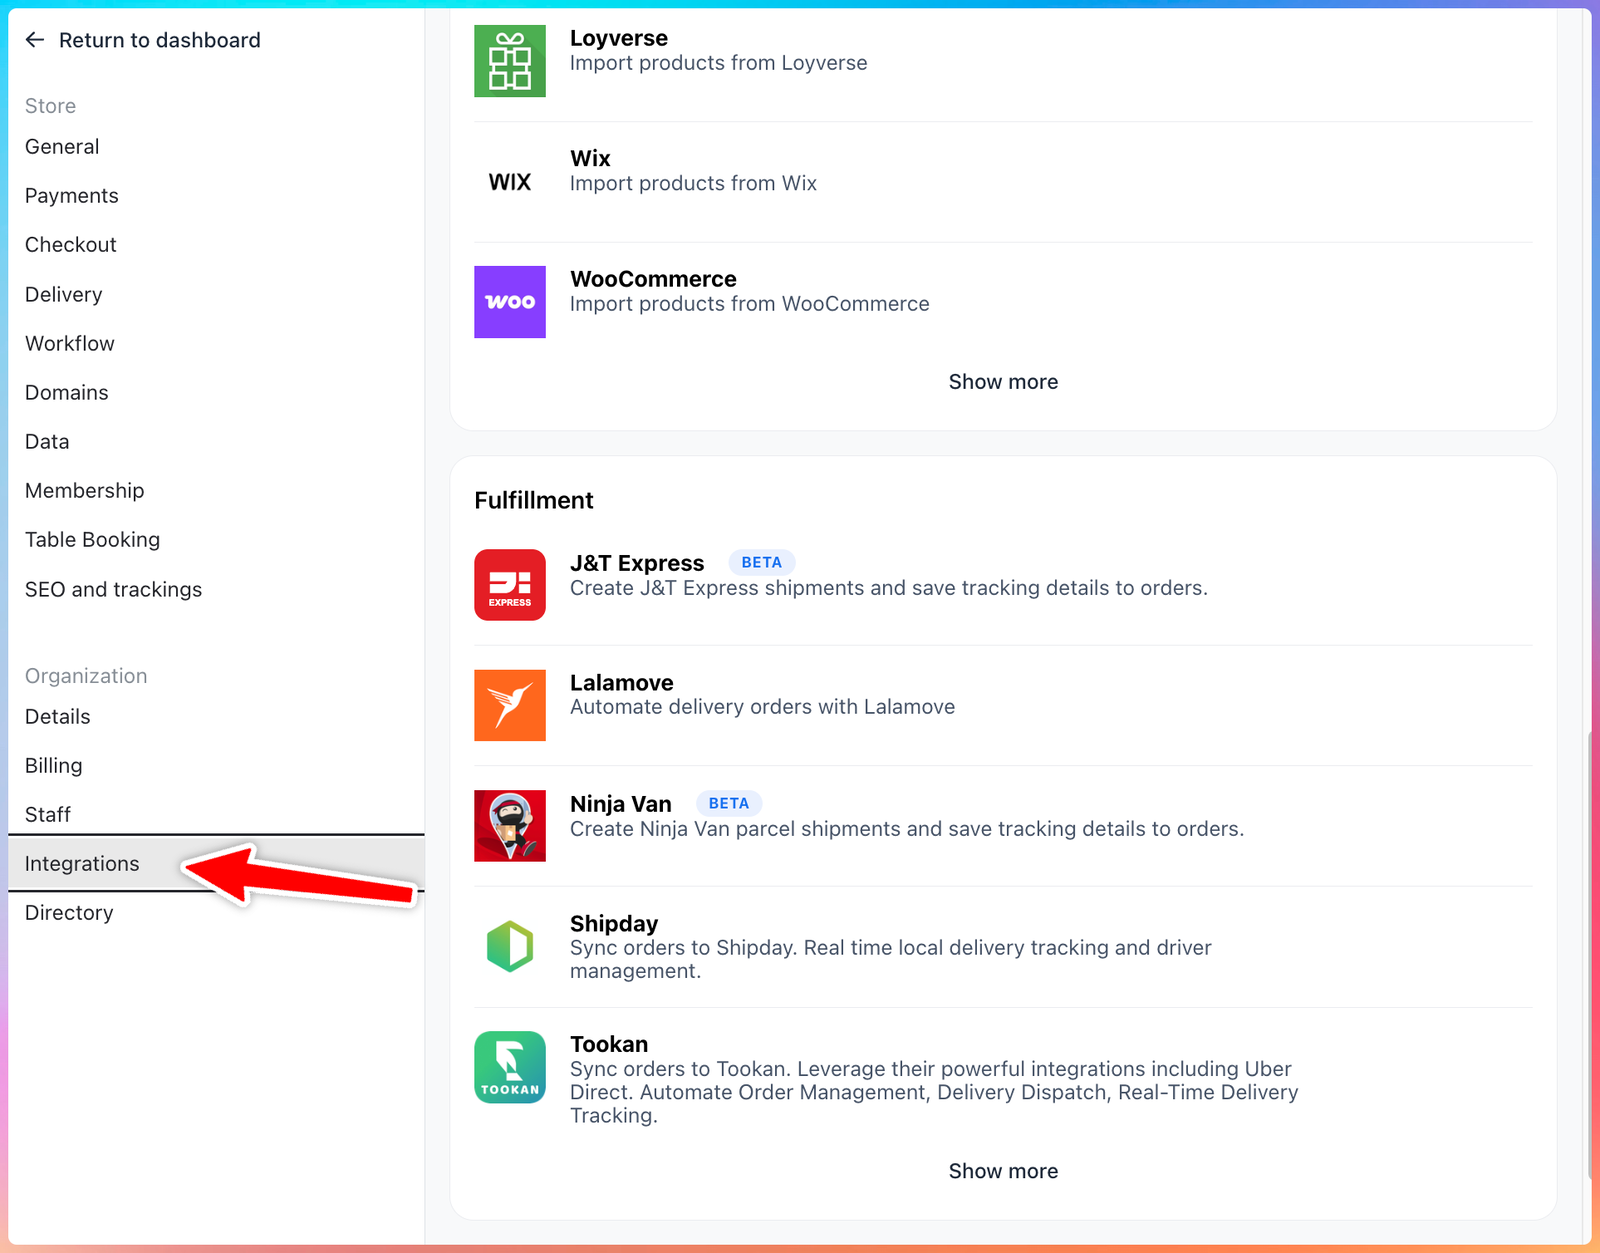Open organization Details page
This screenshot has width=1600, height=1253.
tap(58, 716)
